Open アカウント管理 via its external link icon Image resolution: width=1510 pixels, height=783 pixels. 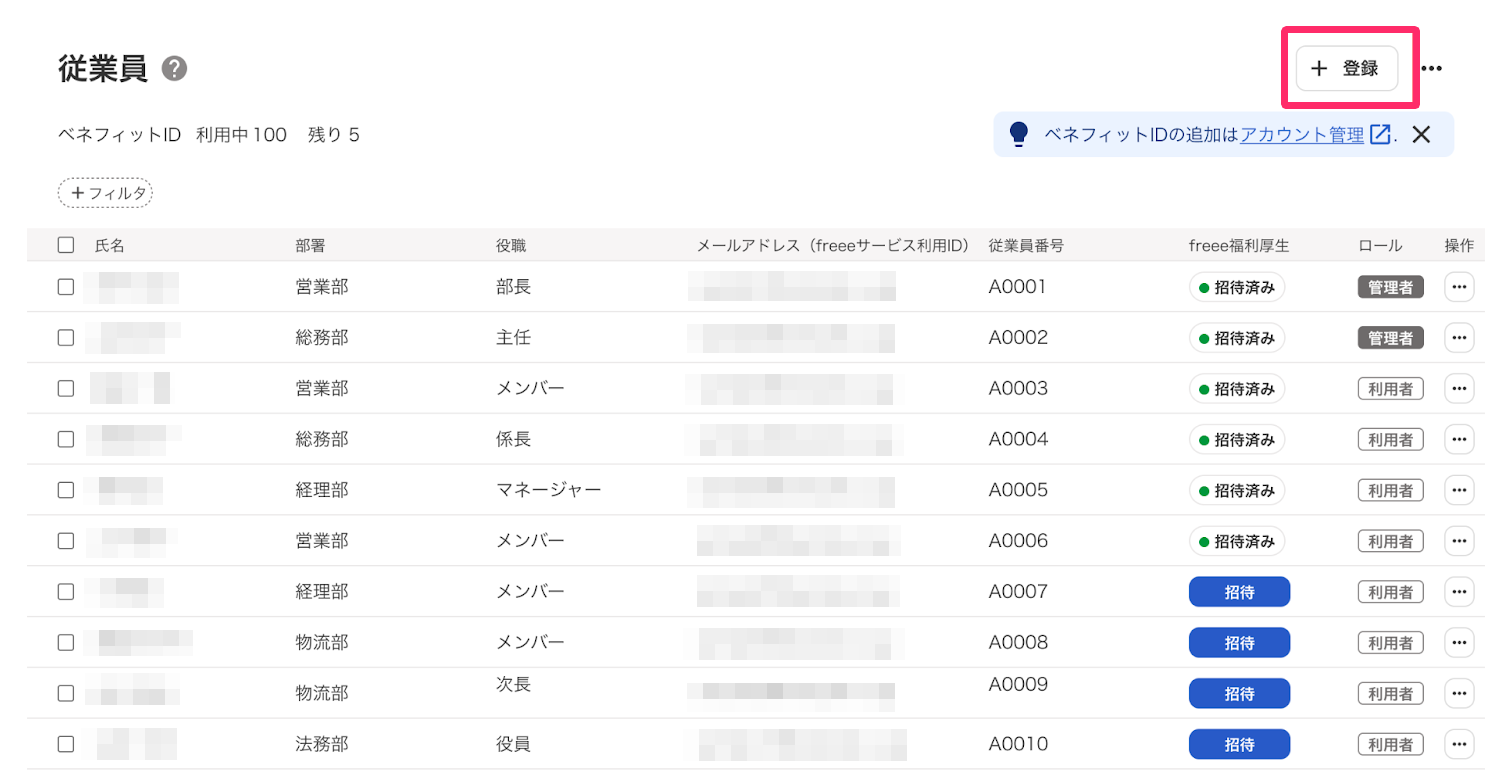pyautogui.click(x=1380, y=133)
